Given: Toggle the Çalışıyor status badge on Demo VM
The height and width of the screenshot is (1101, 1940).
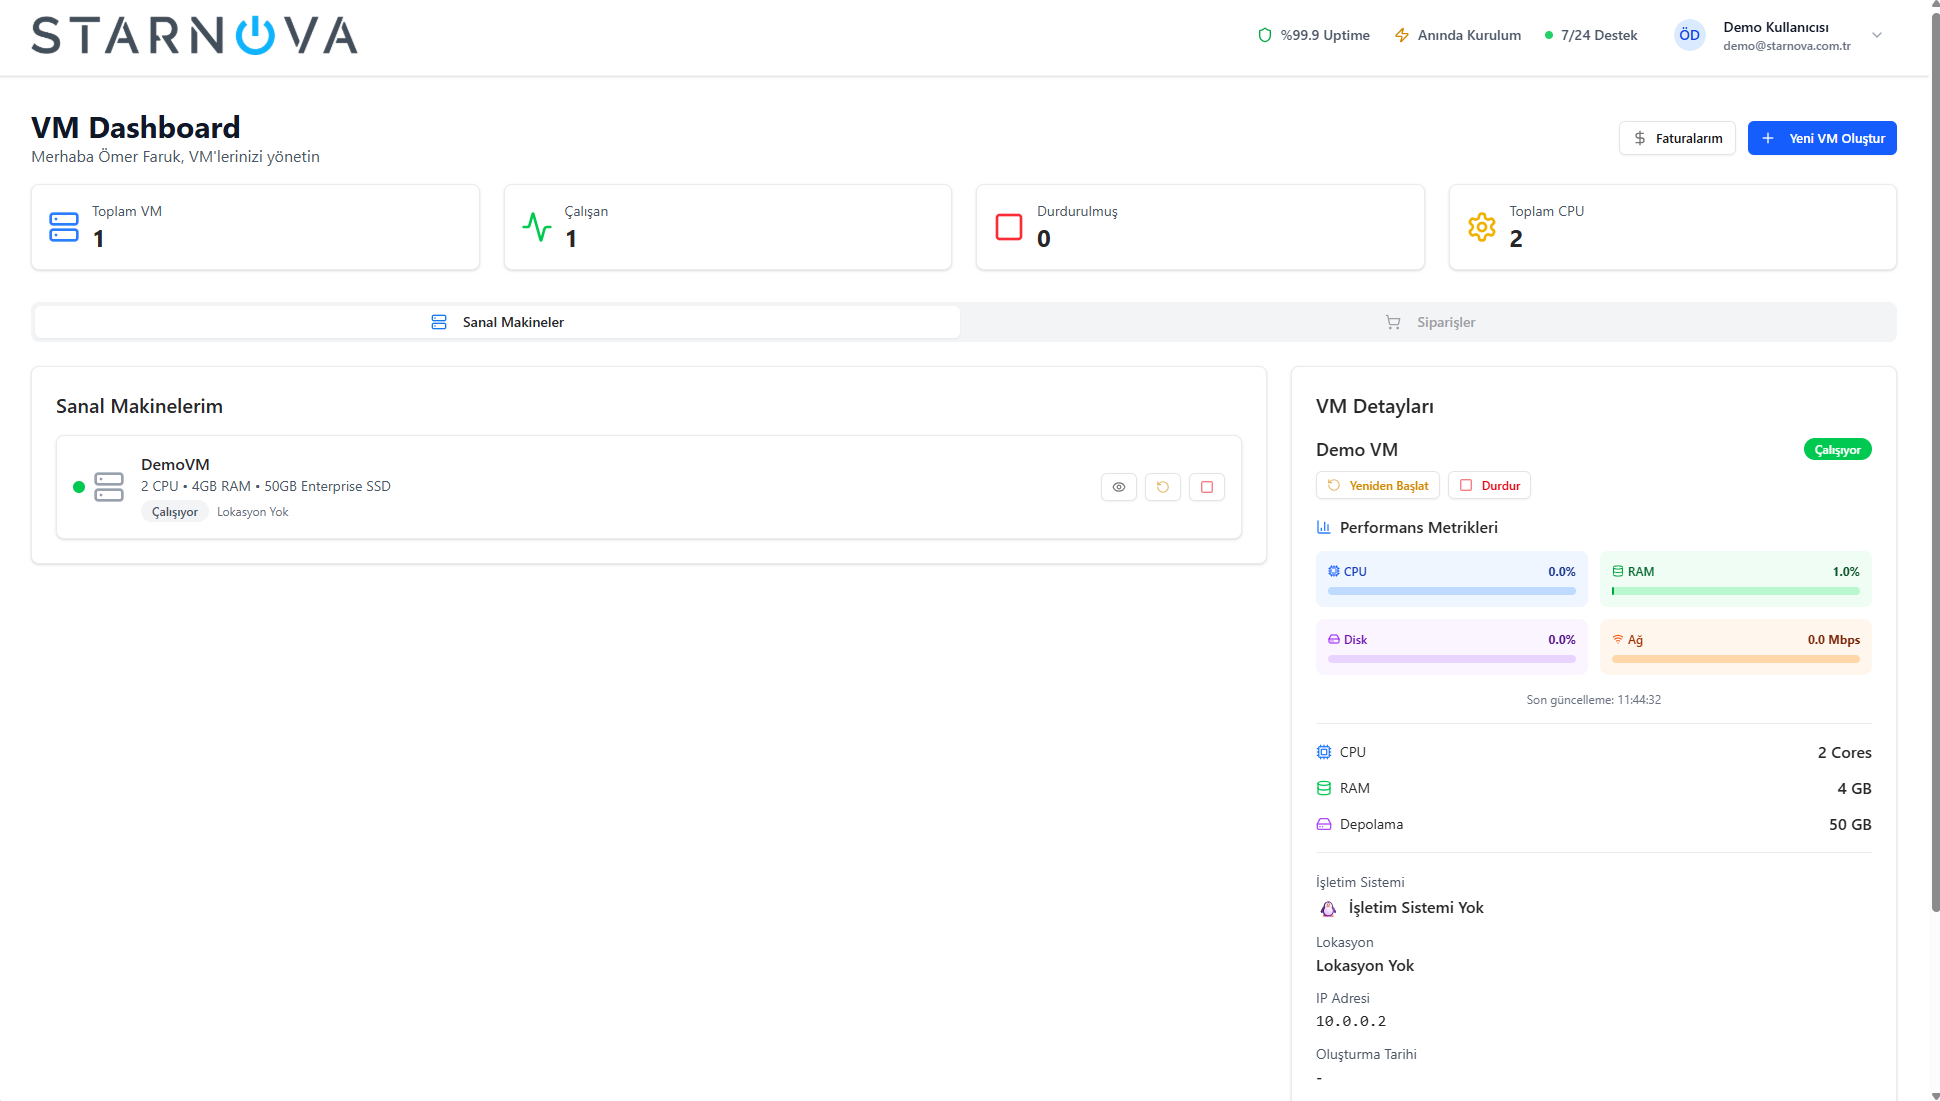Looking at the screenshot, I should [x=1836, y=449].
